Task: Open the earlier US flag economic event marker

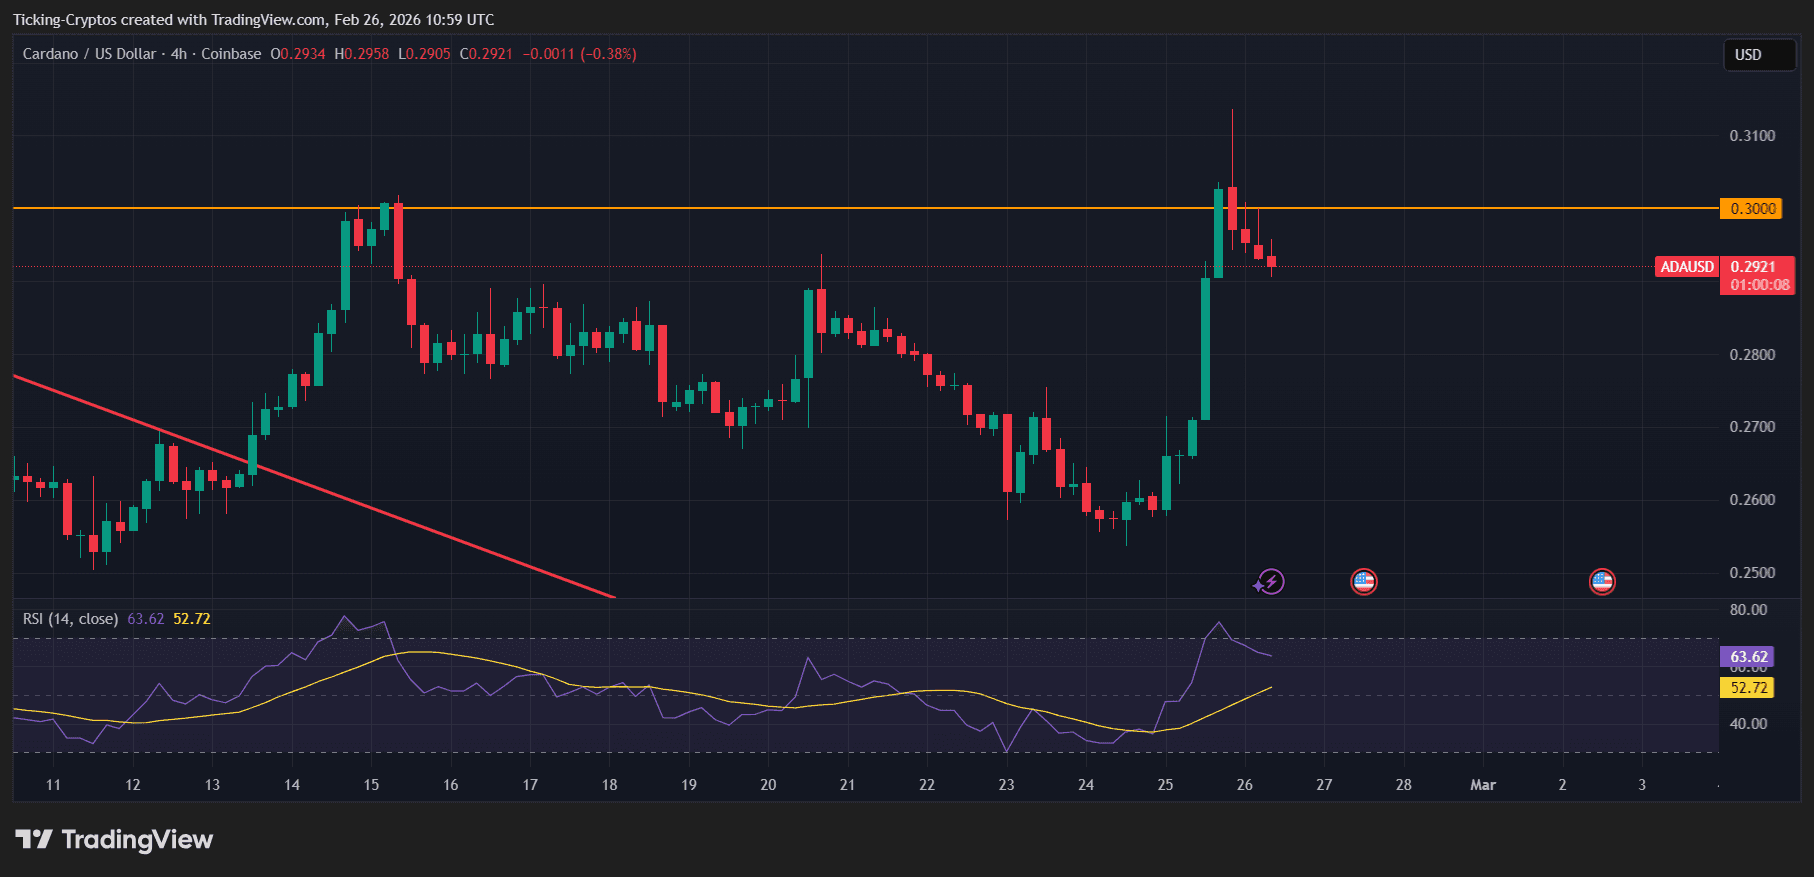Action: (x=1364, y=581)
